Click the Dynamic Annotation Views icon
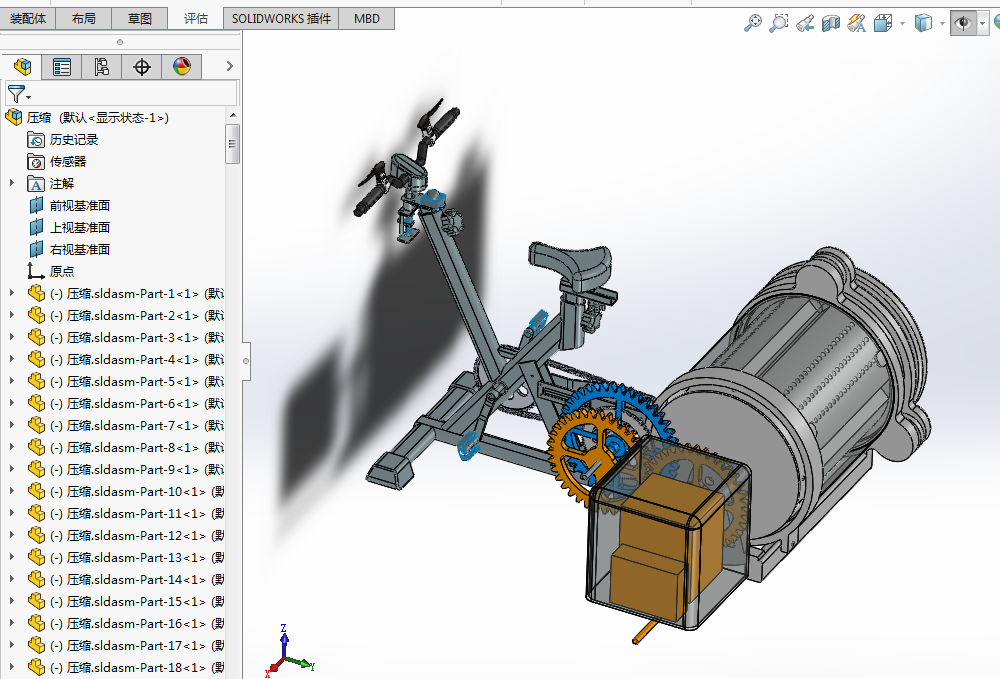This screenshot has width=1000, height=679. click(857, 23)
